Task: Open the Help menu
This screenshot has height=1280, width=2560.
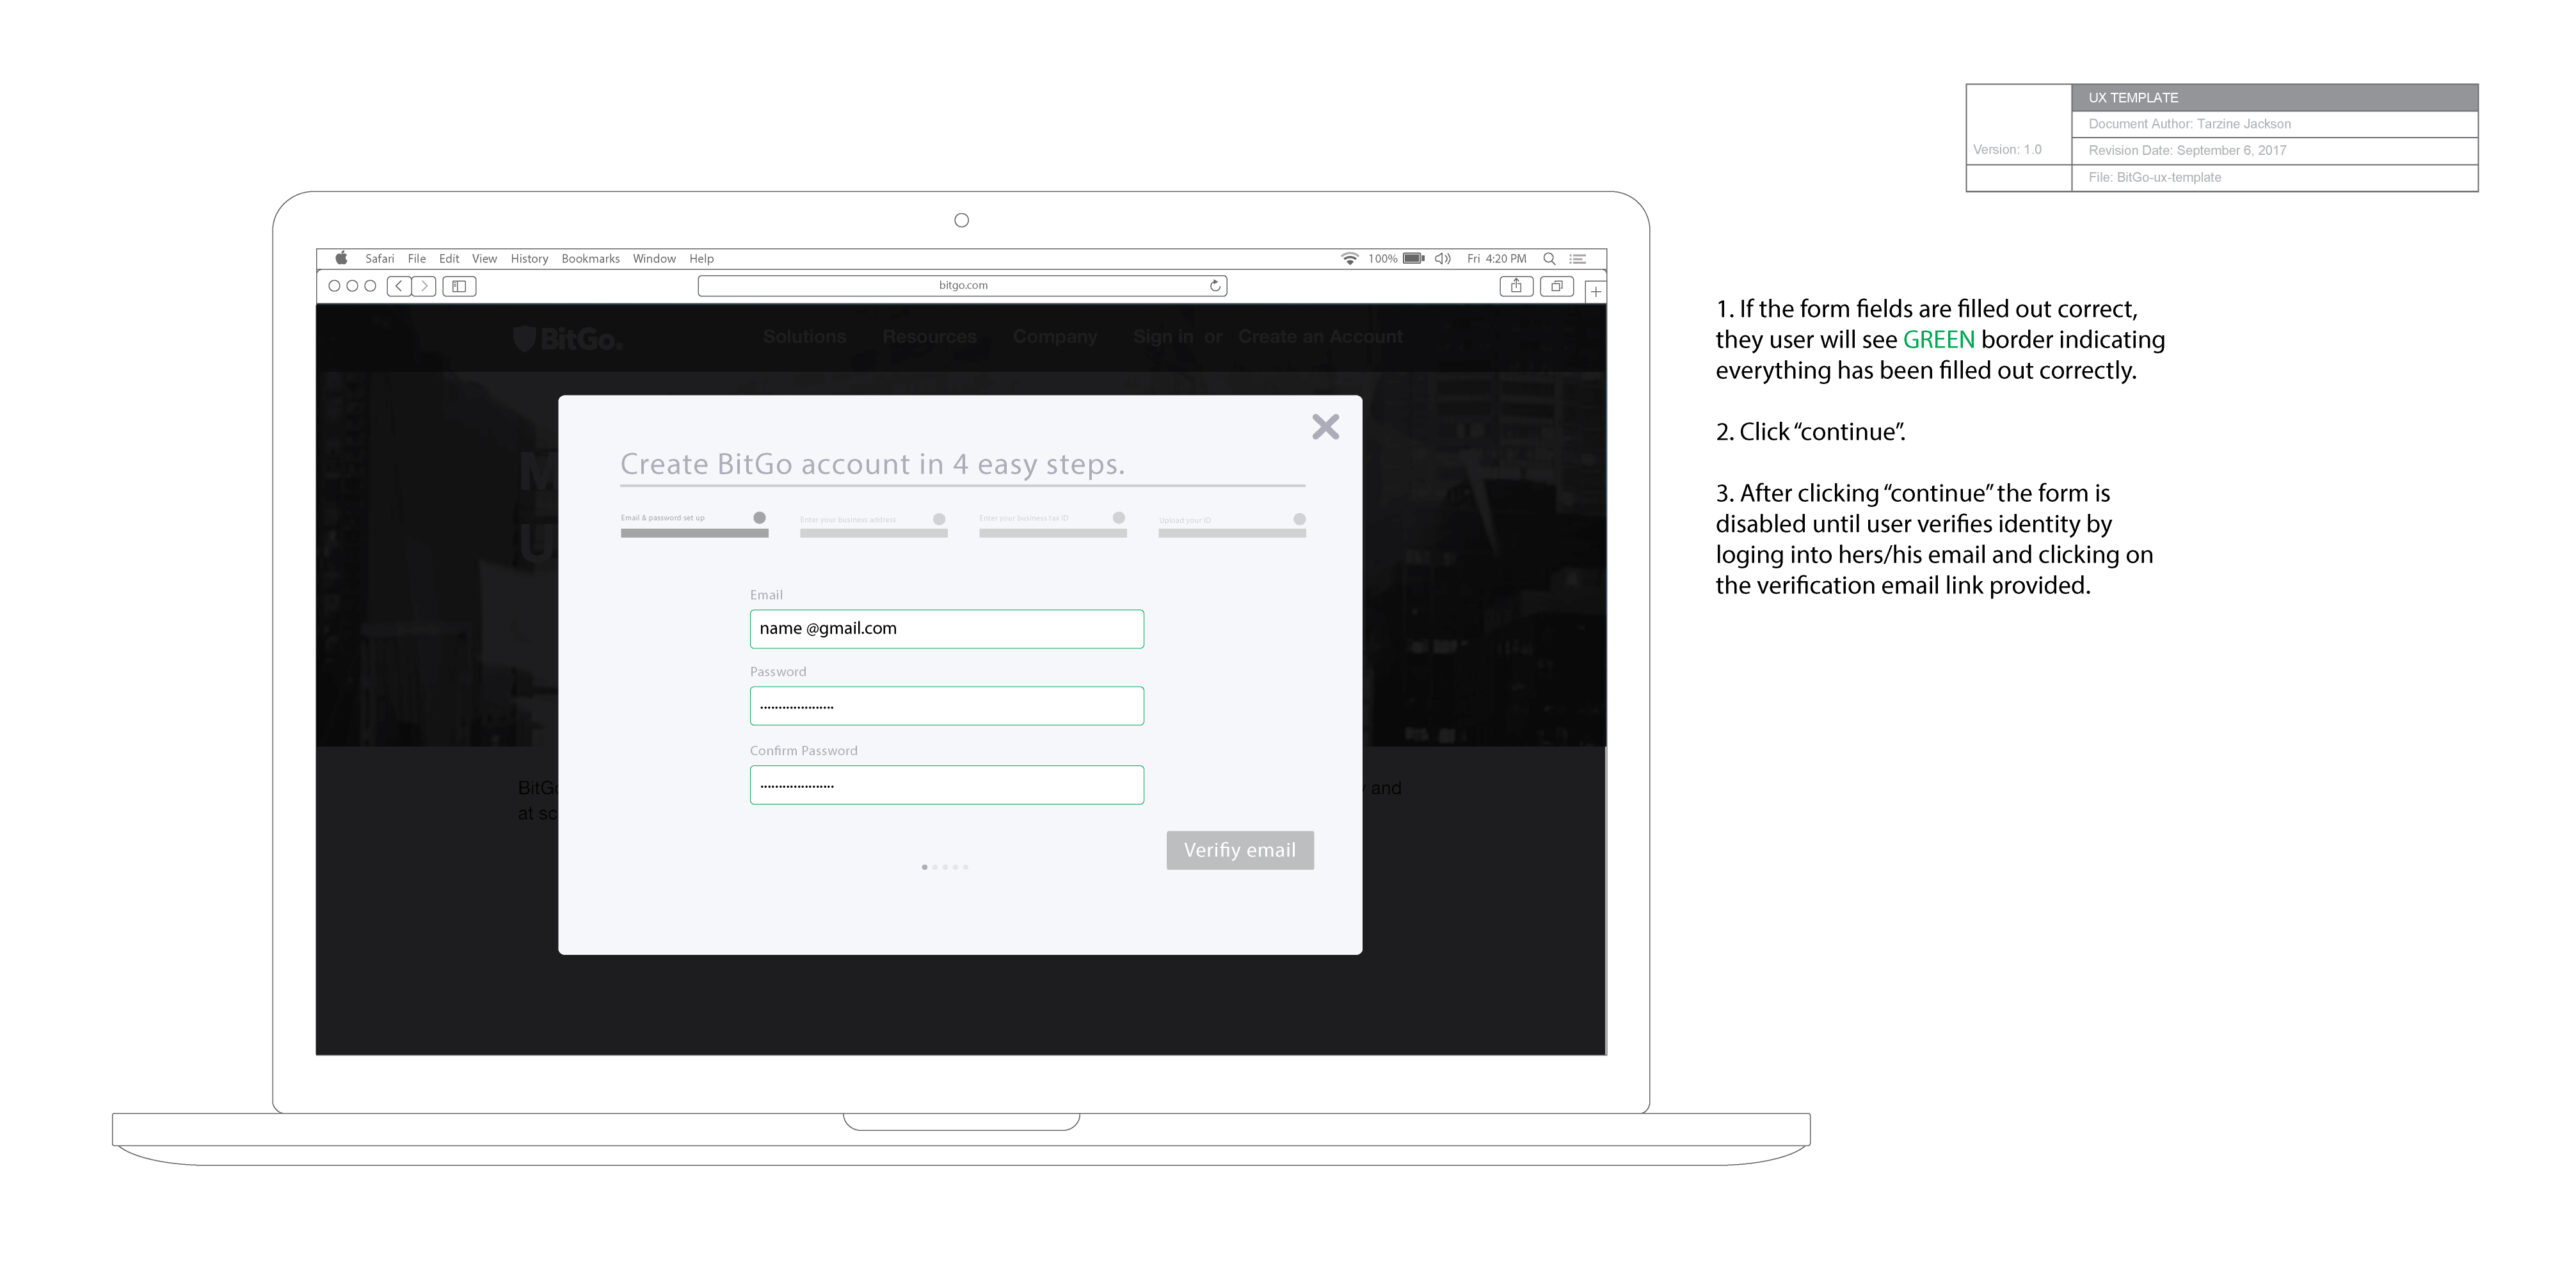Action: pos(701,258)
